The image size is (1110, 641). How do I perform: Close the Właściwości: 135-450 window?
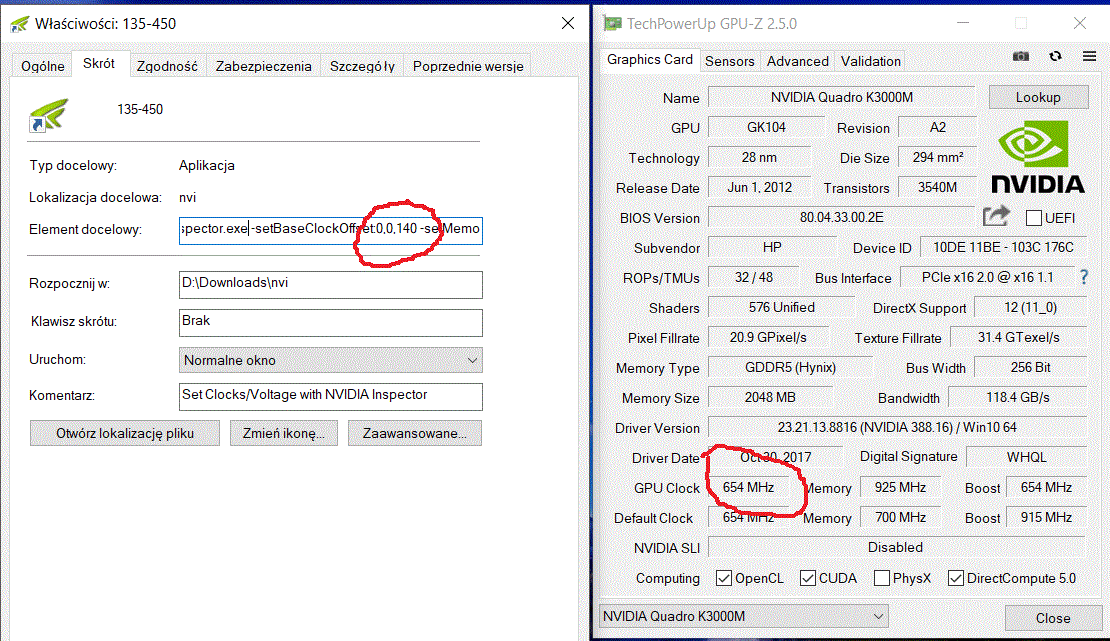[x=568, y=23]
